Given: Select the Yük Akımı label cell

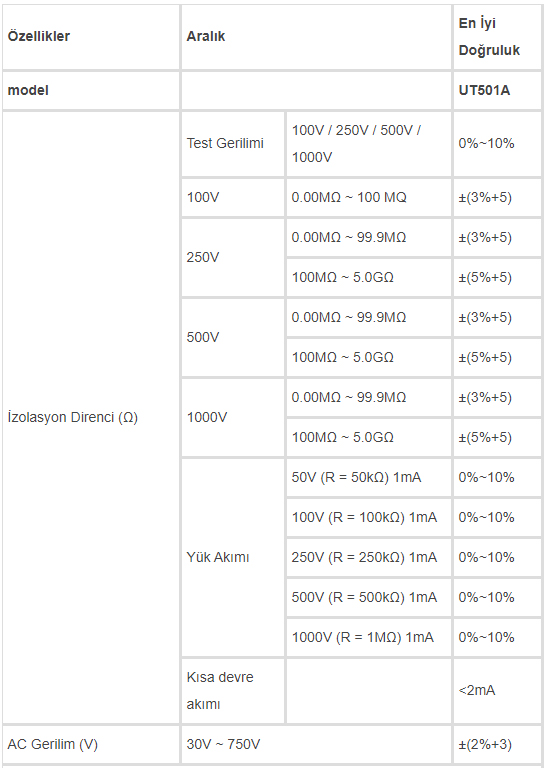Looking at the screenshot, I should tap(233, 557).
